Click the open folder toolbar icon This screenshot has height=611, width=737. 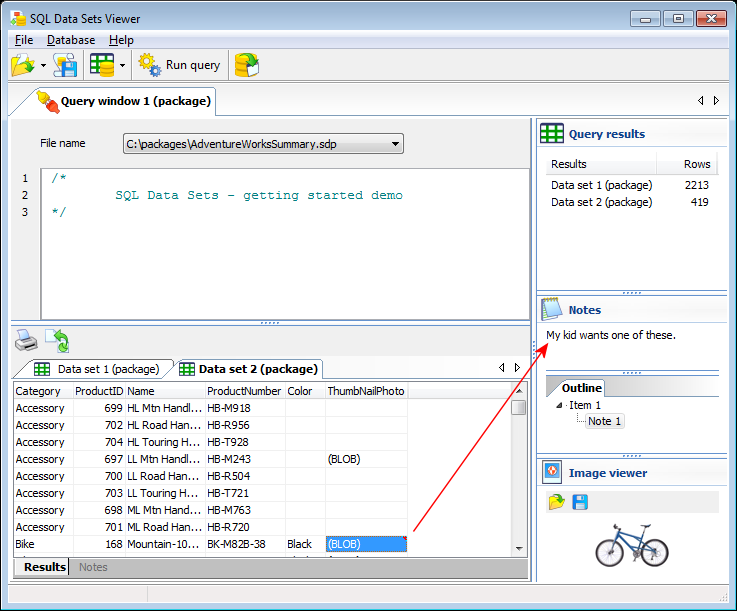22,65
